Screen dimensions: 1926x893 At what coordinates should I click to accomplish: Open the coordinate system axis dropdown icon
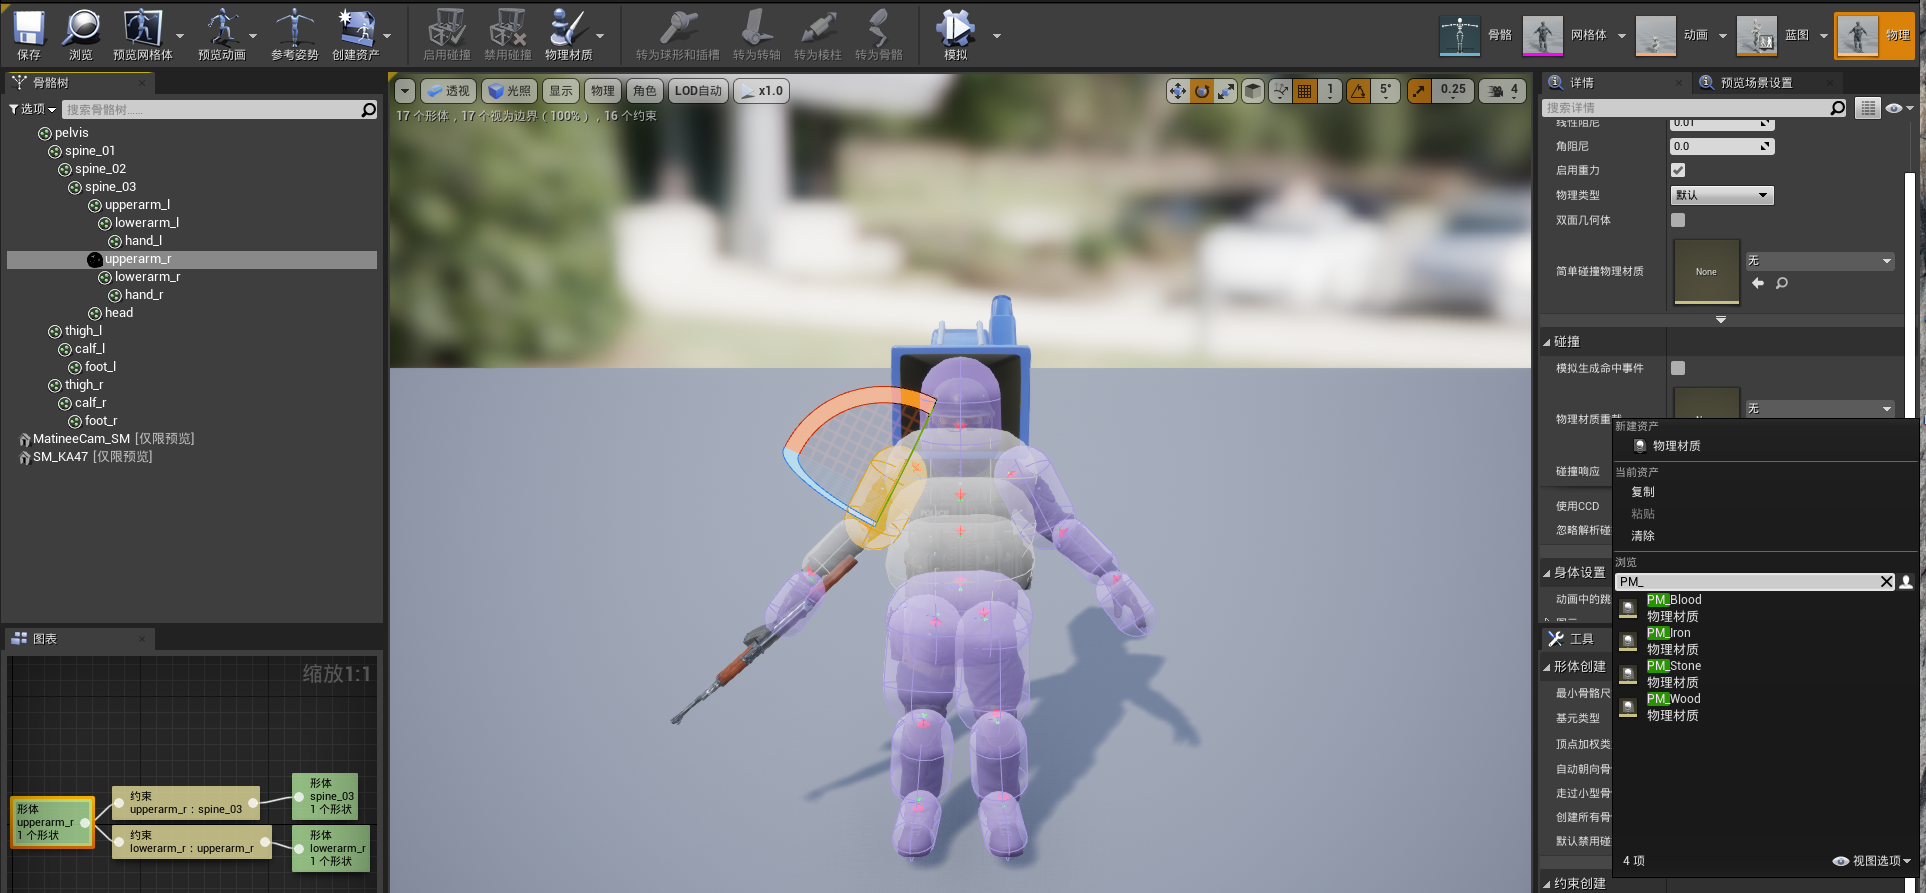[x=1280, y=91]
